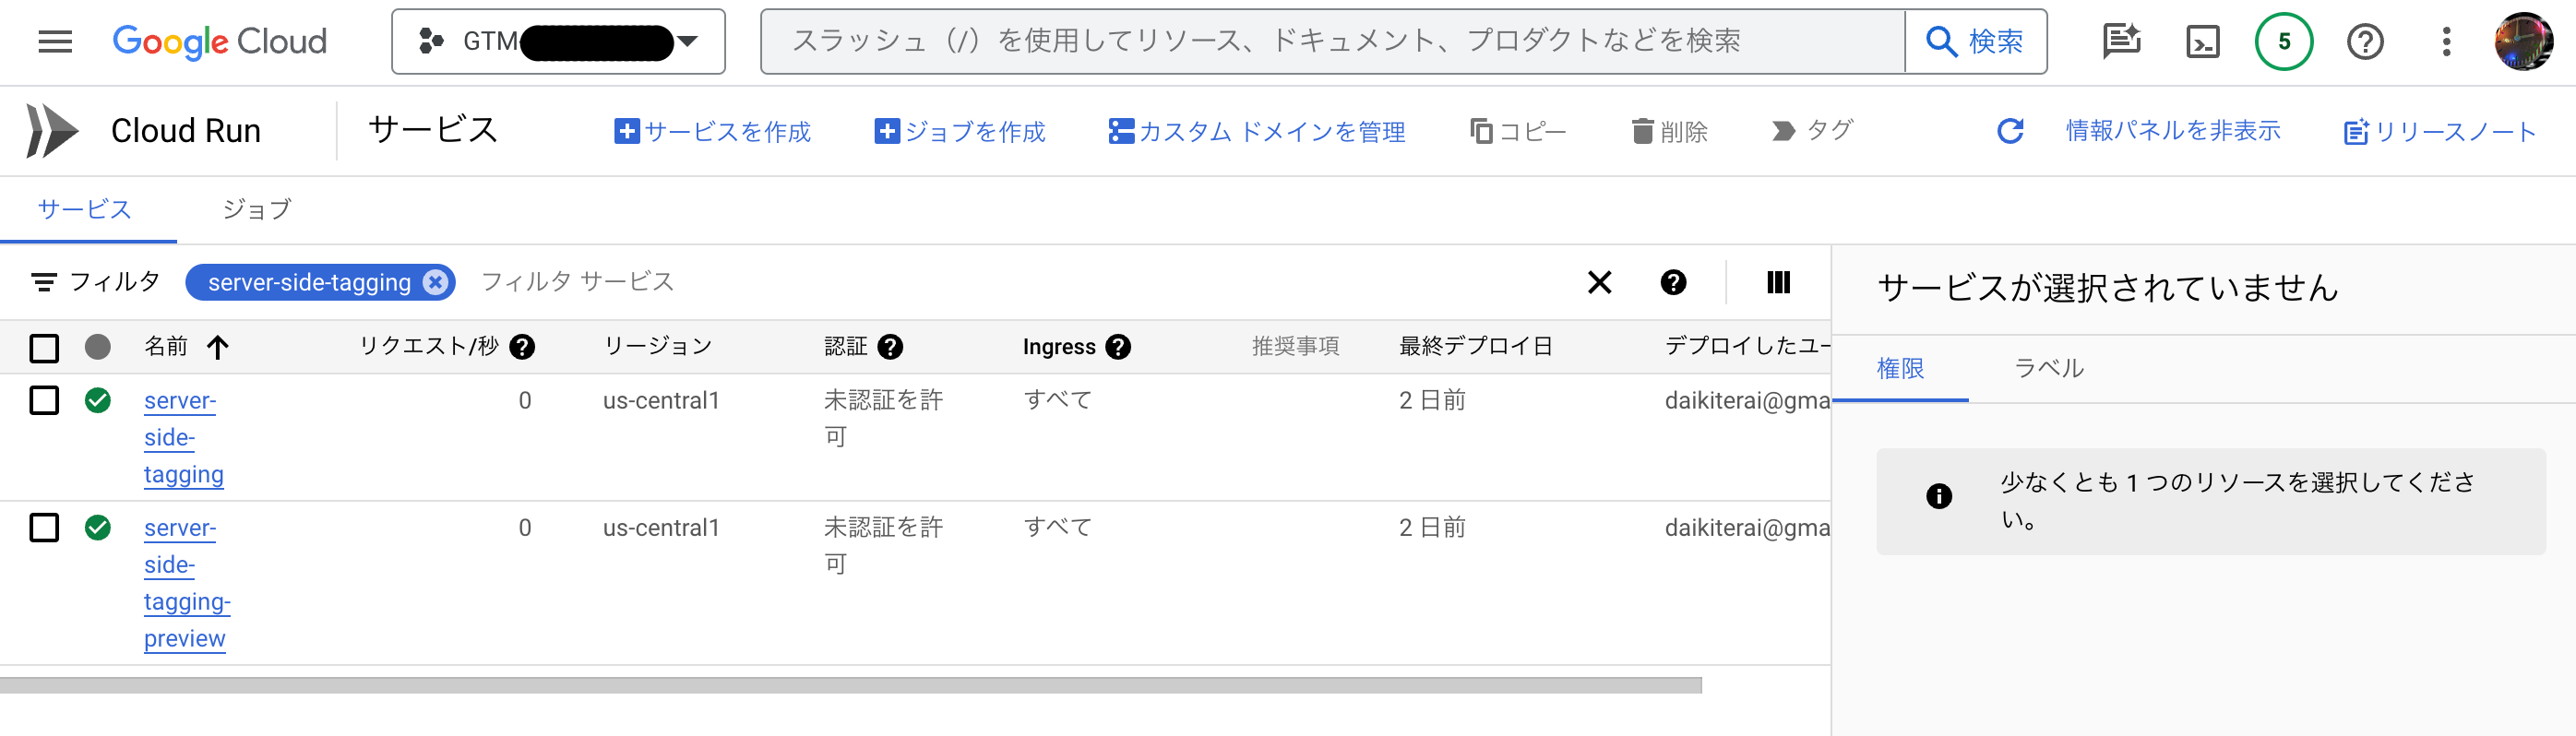
Task: Switch to 権限 tab in info panel
Action: (1900, 368)
